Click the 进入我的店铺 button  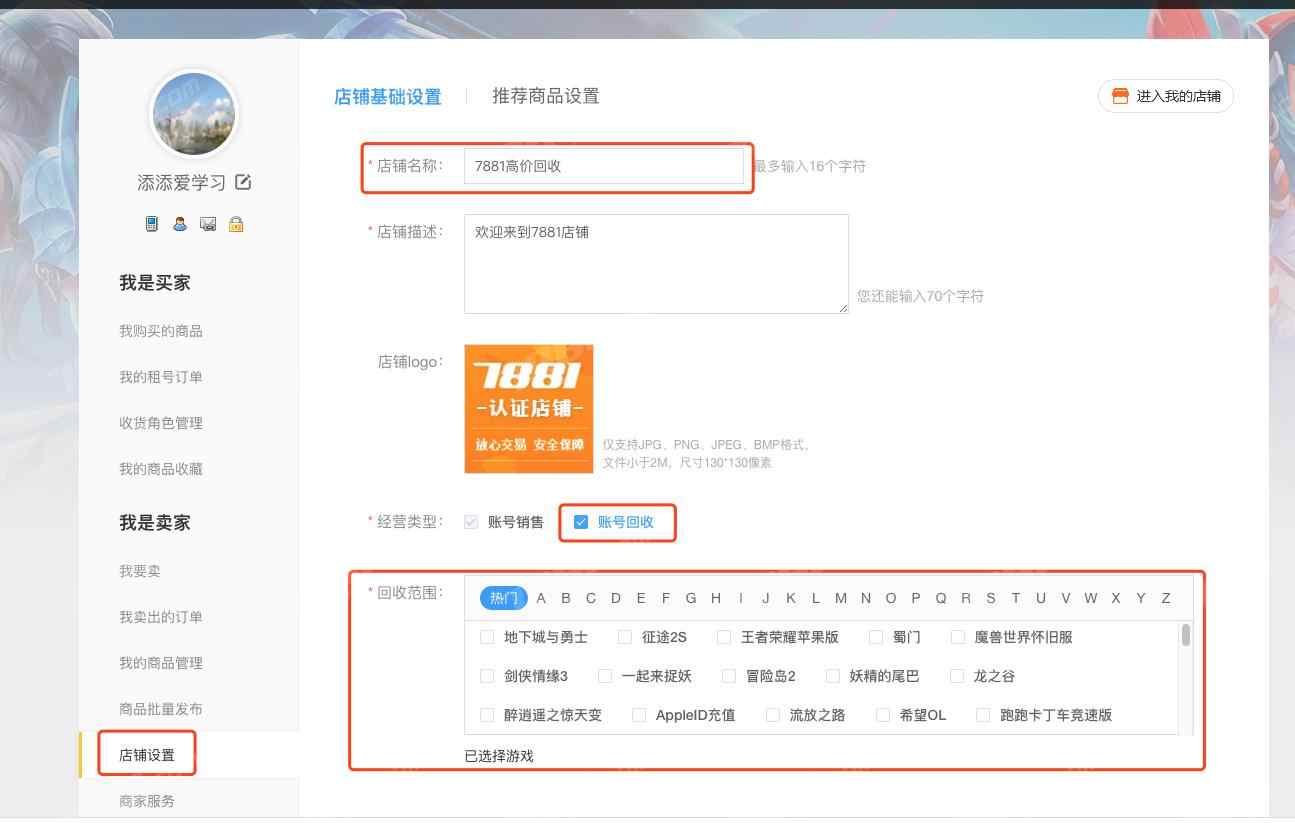[1166, 96]
